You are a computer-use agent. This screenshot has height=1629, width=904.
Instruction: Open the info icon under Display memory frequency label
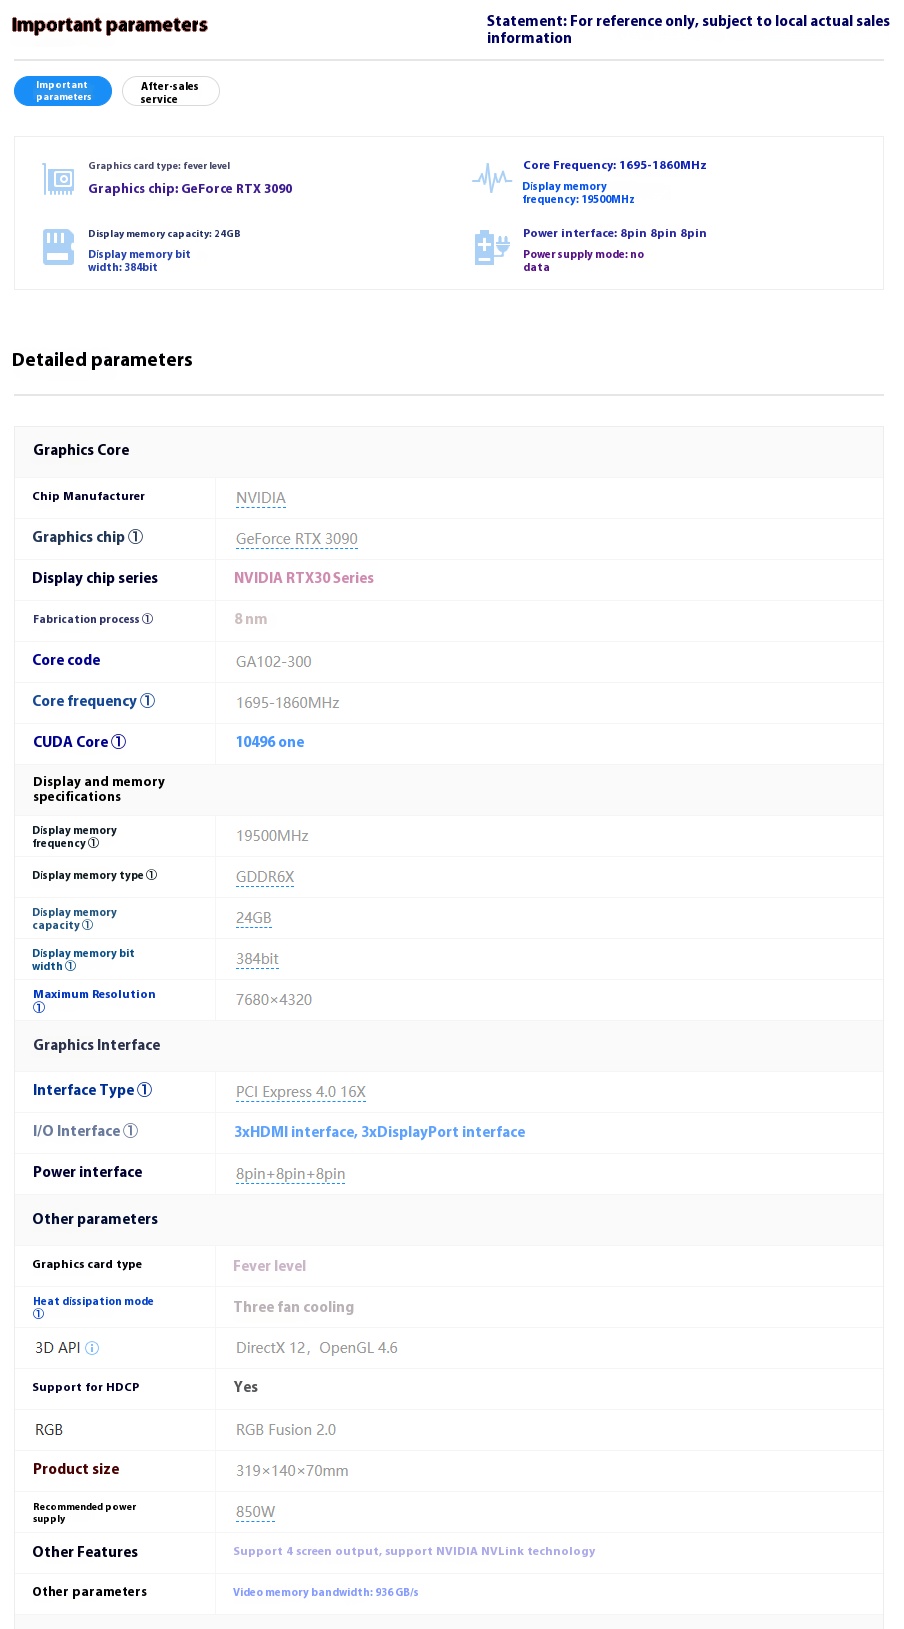pos(94,843)
